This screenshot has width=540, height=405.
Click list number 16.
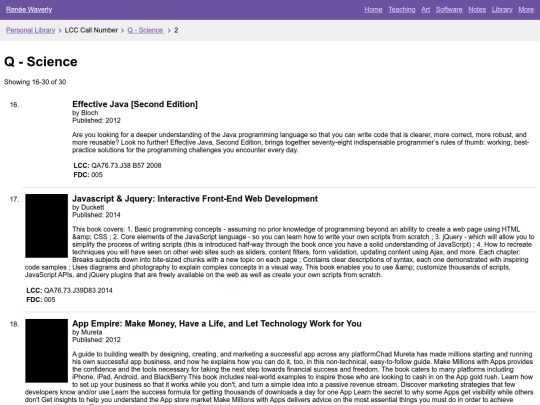[x=14, y=105]
